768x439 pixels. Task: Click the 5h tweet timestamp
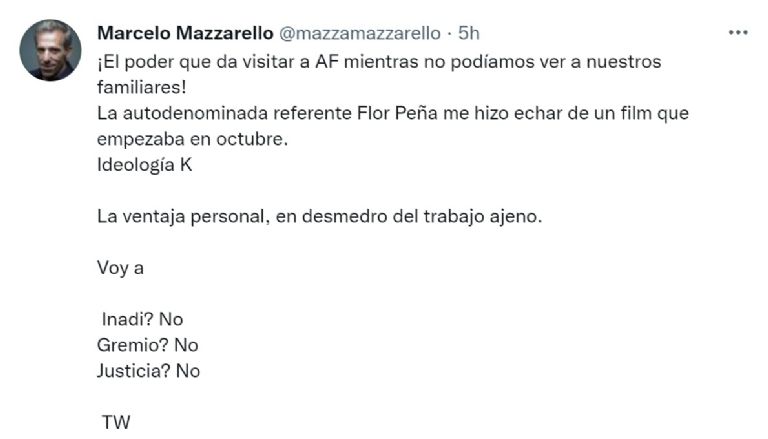click(469, 33)
